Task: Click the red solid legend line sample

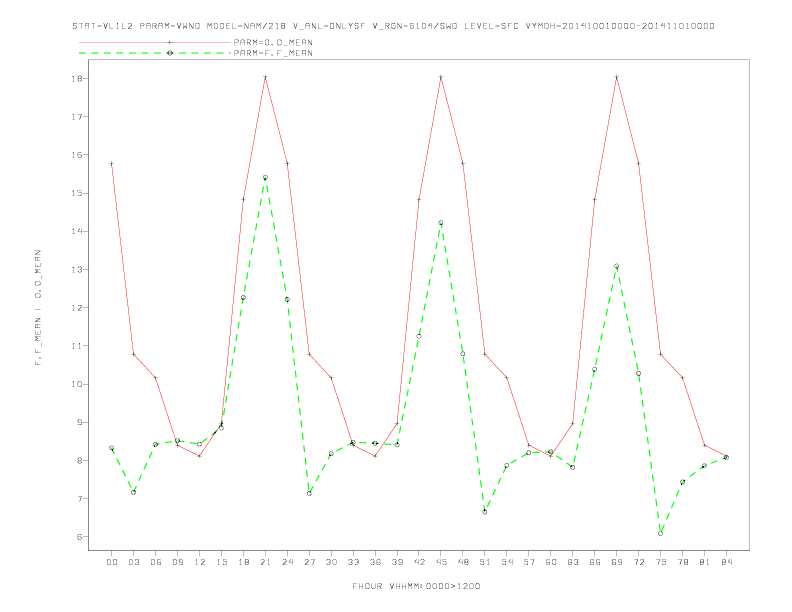Action: 155,42
